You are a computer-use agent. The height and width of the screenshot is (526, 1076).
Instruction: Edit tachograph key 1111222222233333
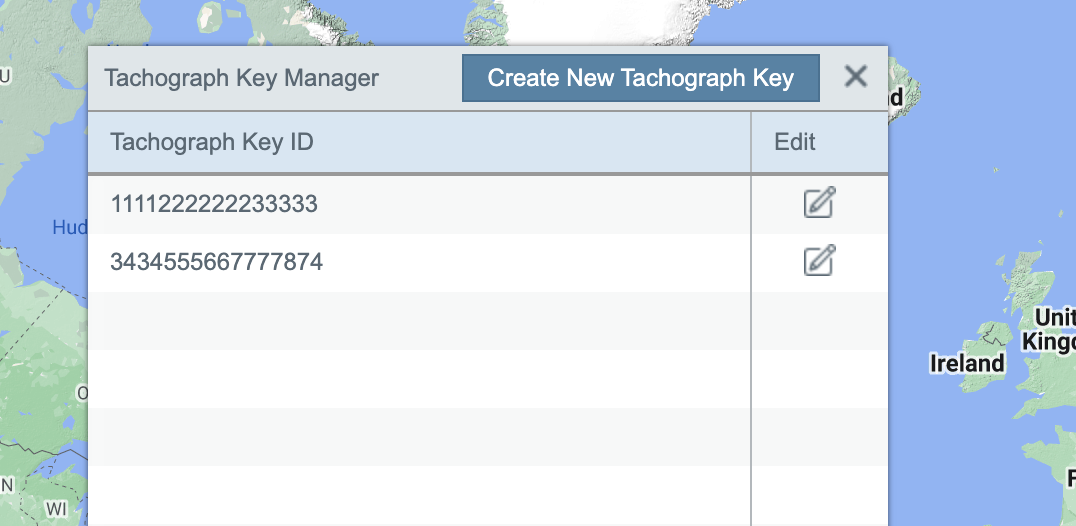(819, 203)
